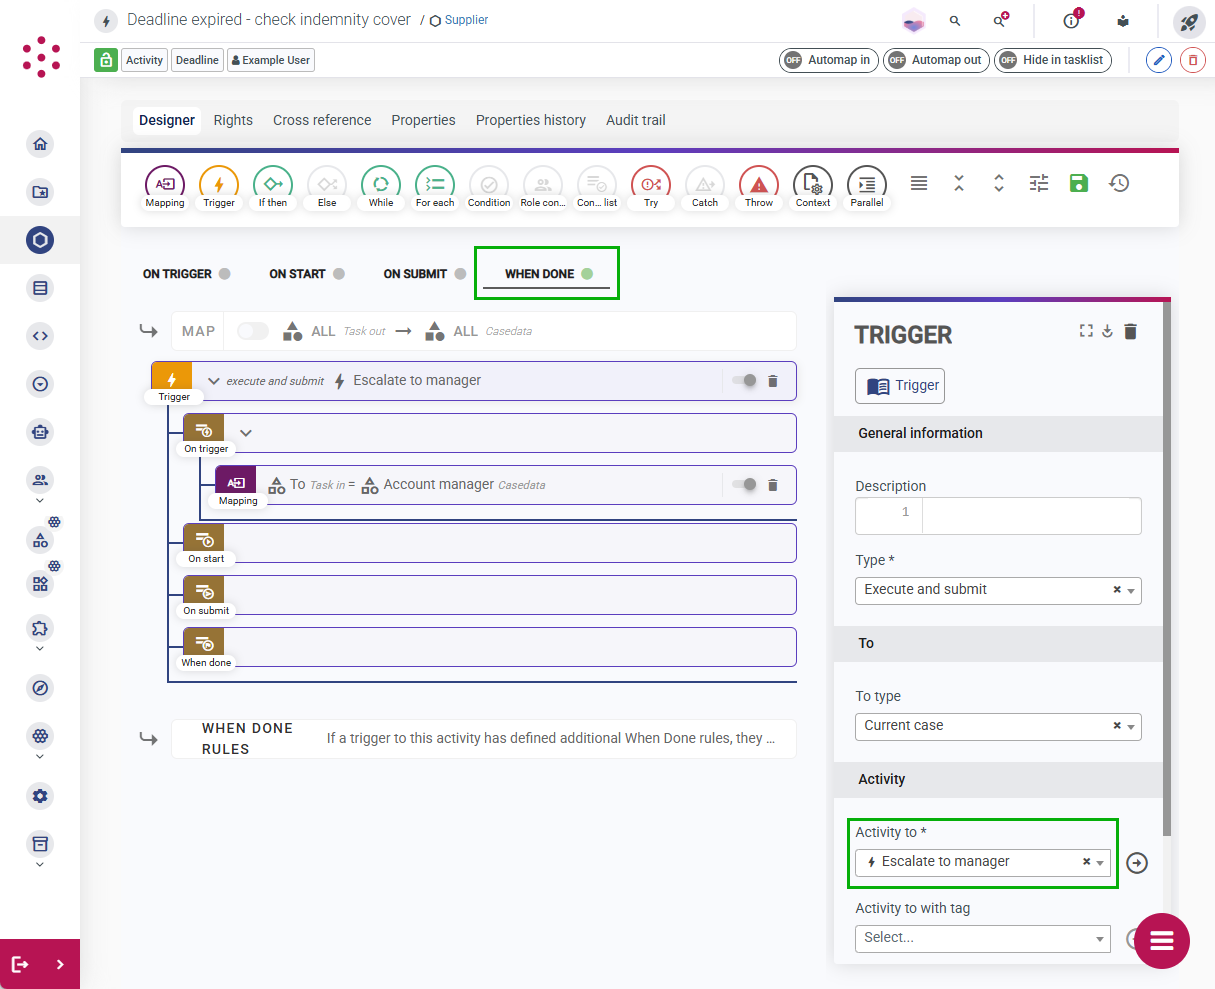This screenshot has height=989, width=1215.
Task: Click the Trigger documentation button
Action: coord(900,386)
